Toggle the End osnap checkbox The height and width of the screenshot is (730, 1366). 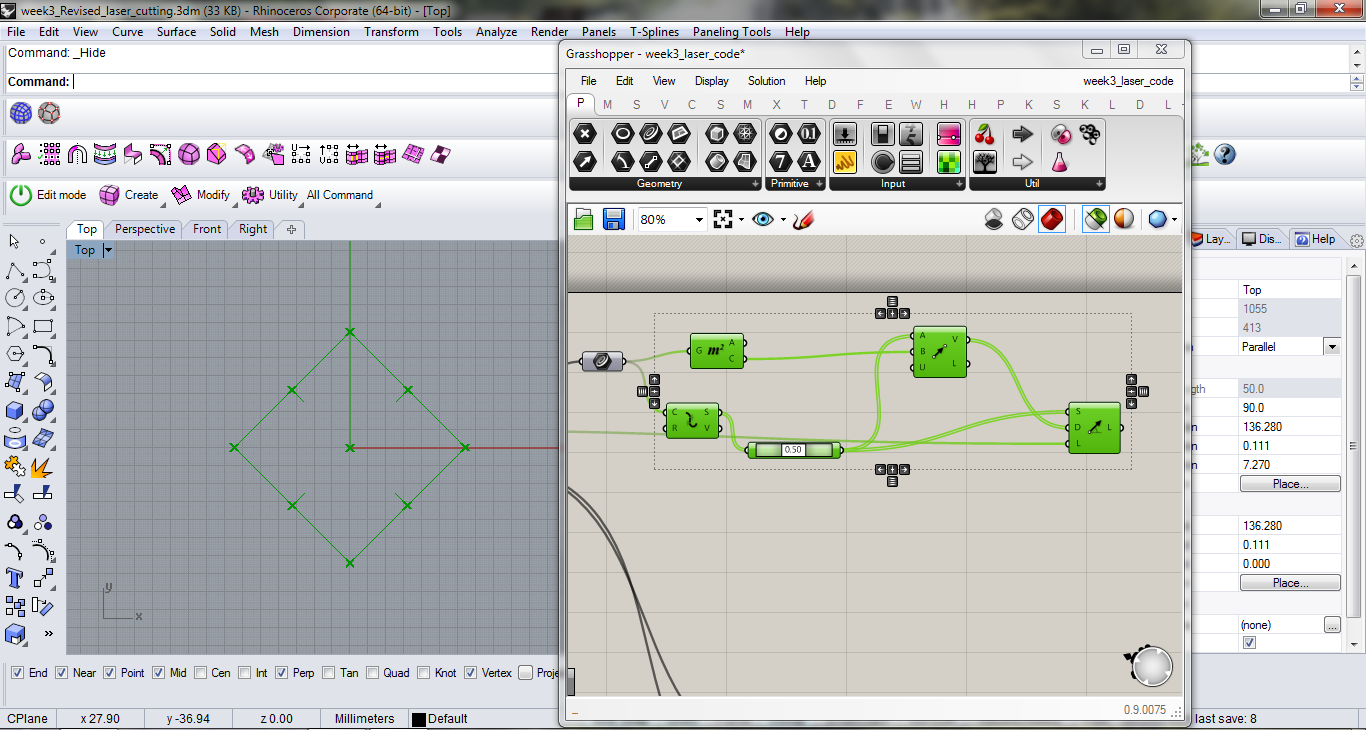(x=16, y=673)
